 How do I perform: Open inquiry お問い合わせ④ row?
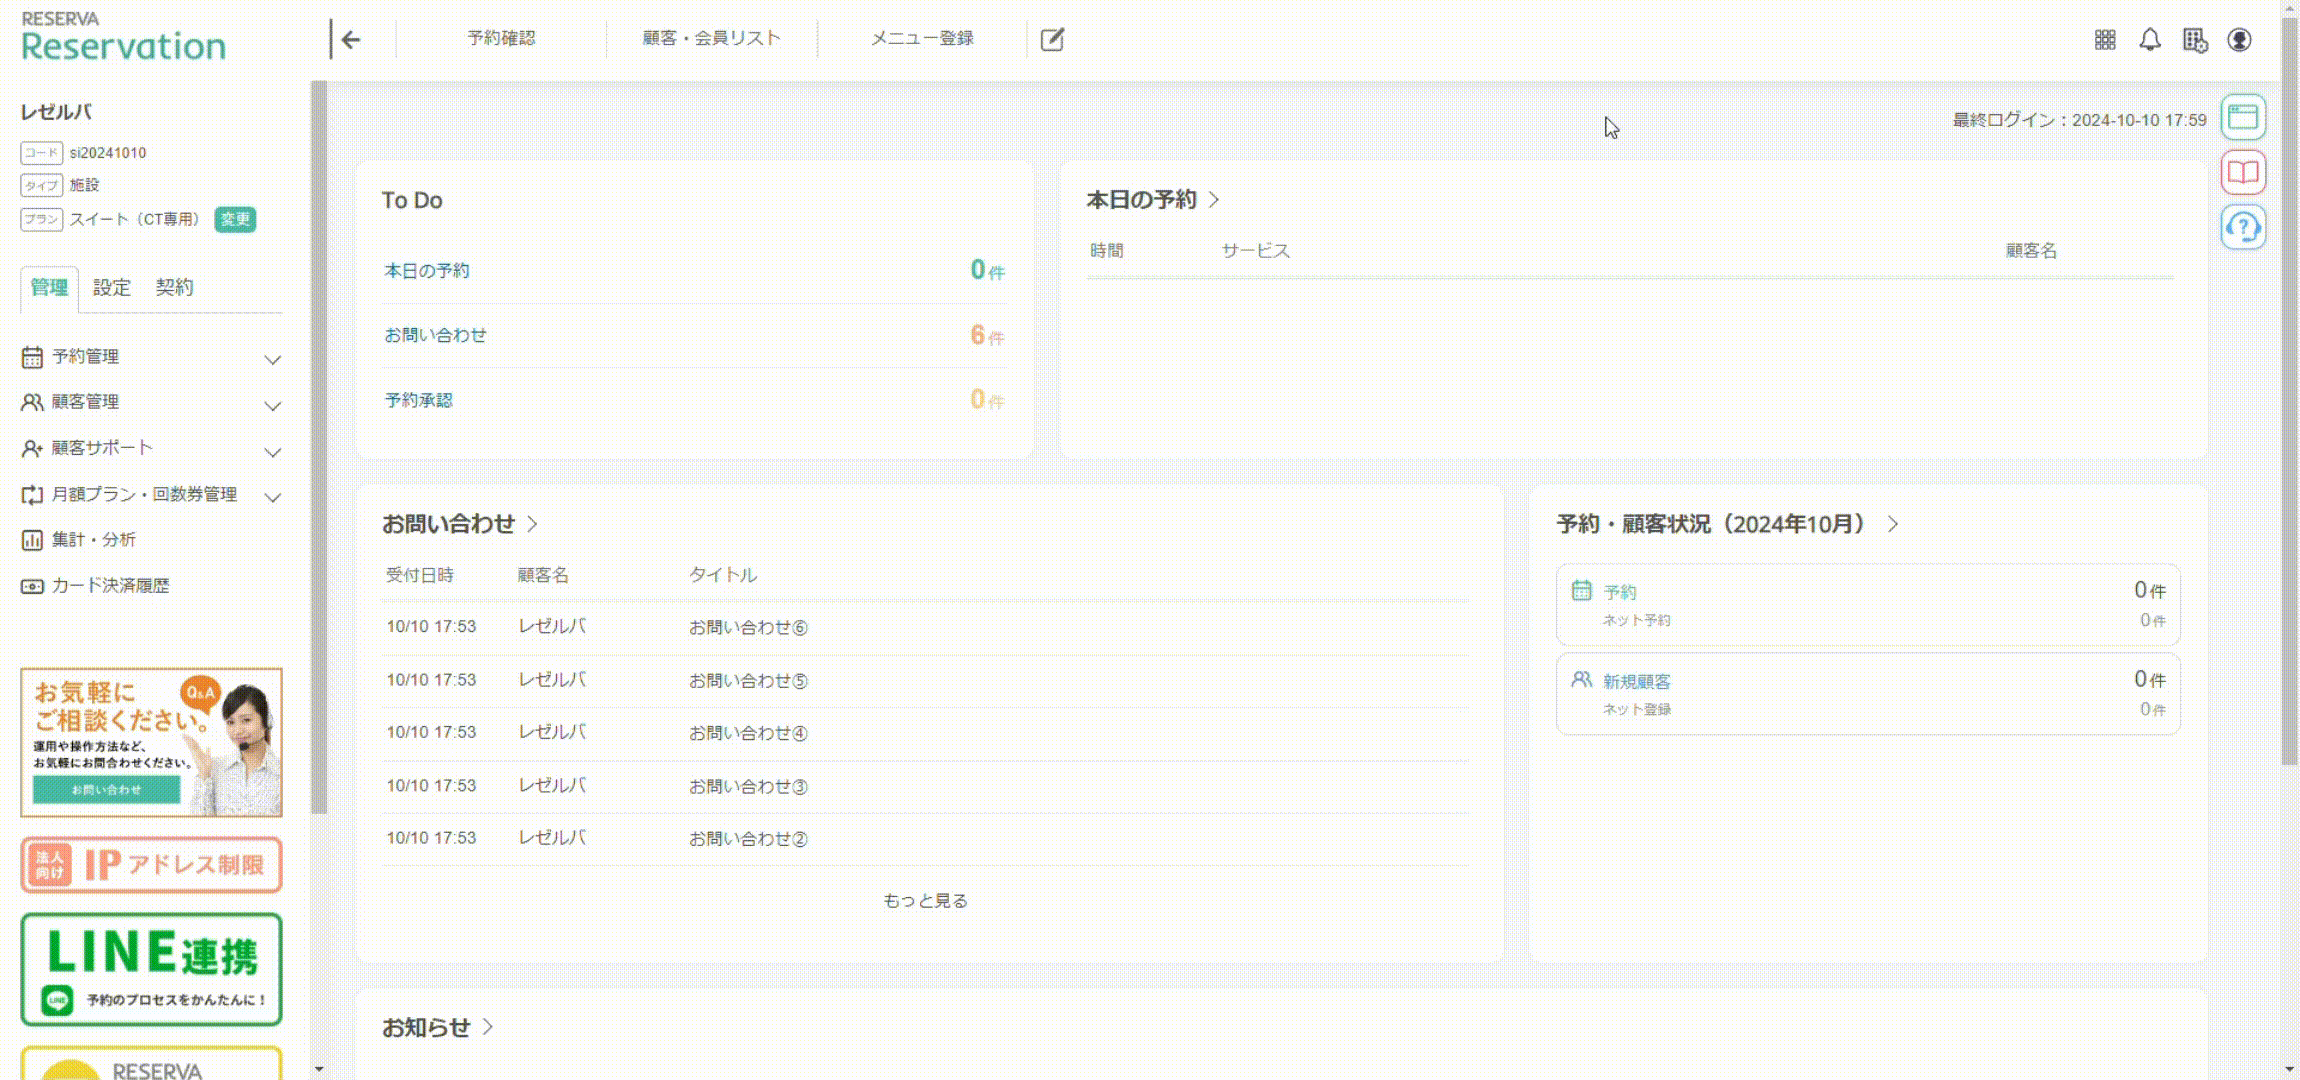pos(925,733)
